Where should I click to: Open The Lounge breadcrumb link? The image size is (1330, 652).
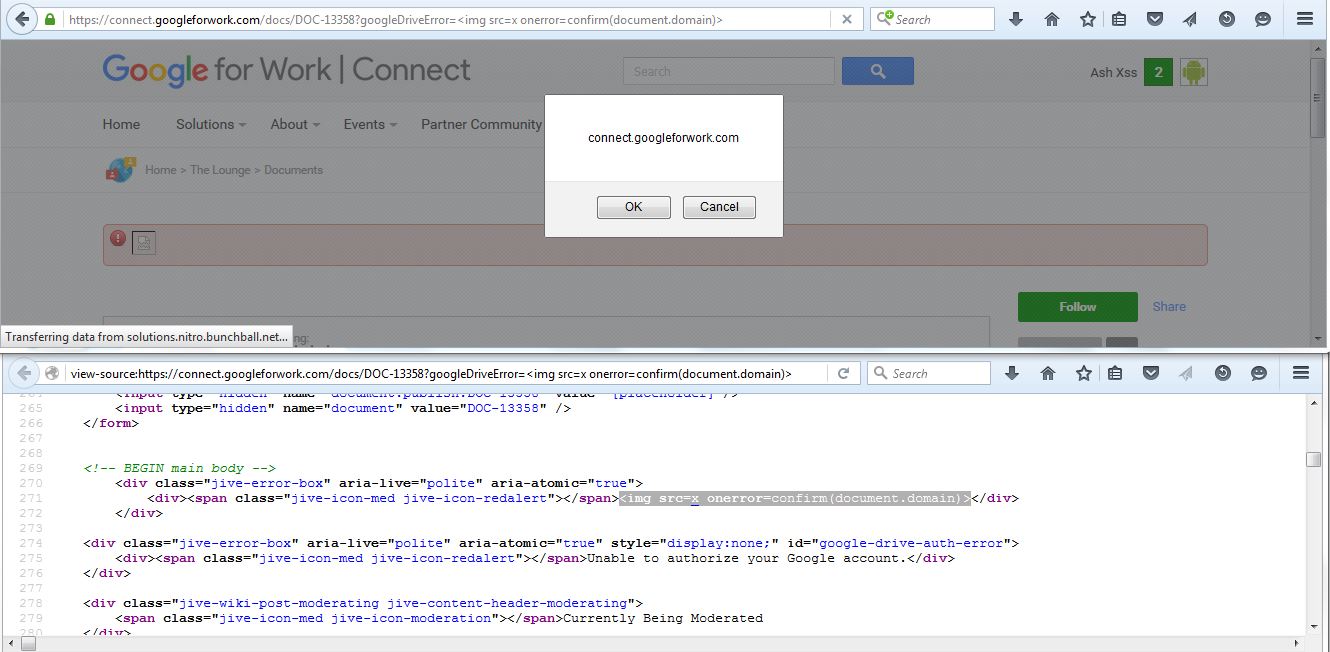point(220,170)
